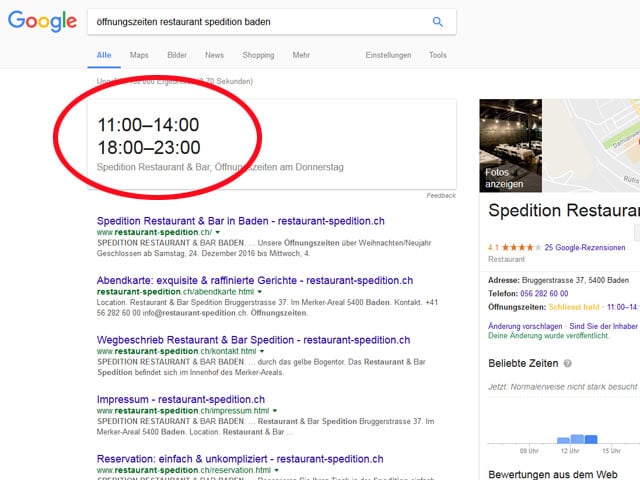Image resolution: width=640 pixels, height=480 pixels.
Task: Click the star rating in restaurant panel
Action: pyautogui.click(x=522, y=246)
